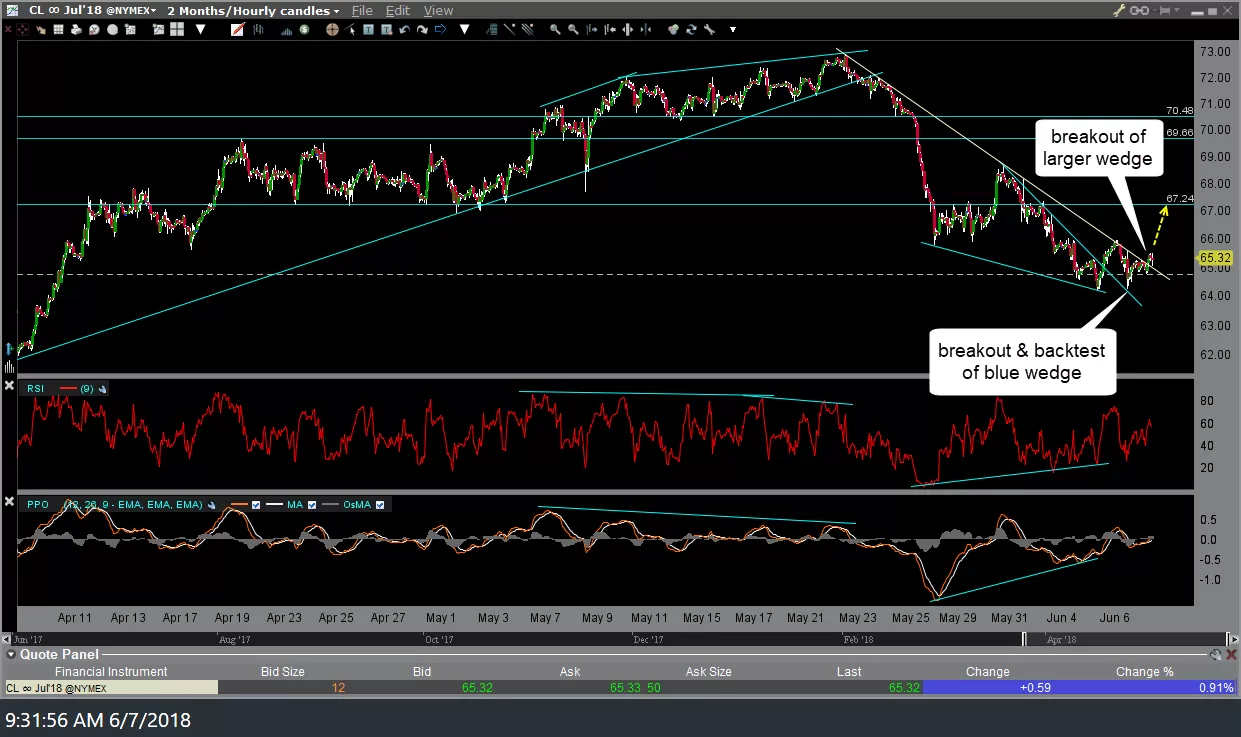Select the text annotation T tool
Image resolution: width=1241 pixels, height=737 pixels.
pos(368,30)
